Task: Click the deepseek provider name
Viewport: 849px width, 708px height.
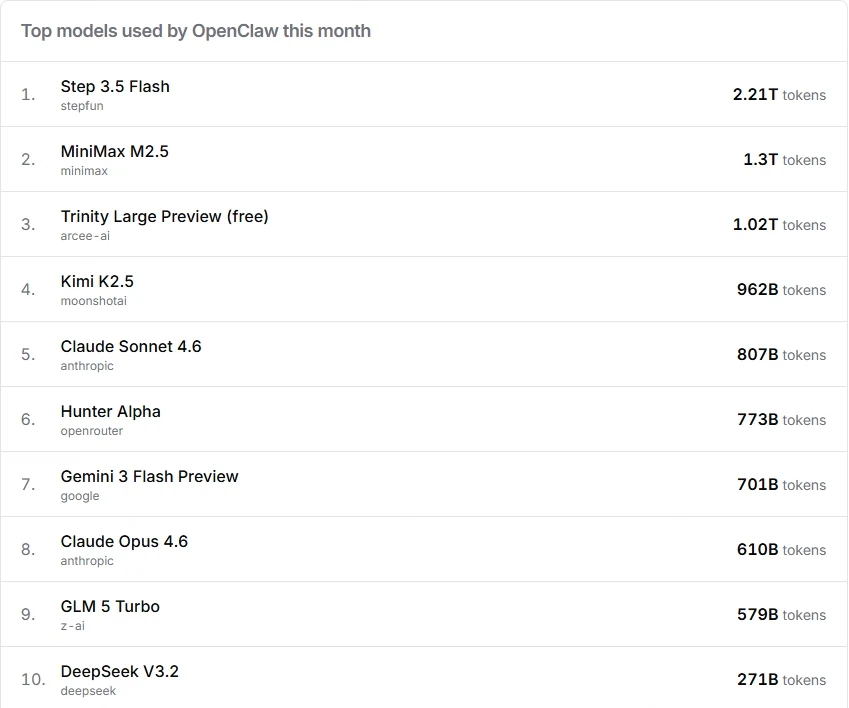Action: [x=88, y=691]
